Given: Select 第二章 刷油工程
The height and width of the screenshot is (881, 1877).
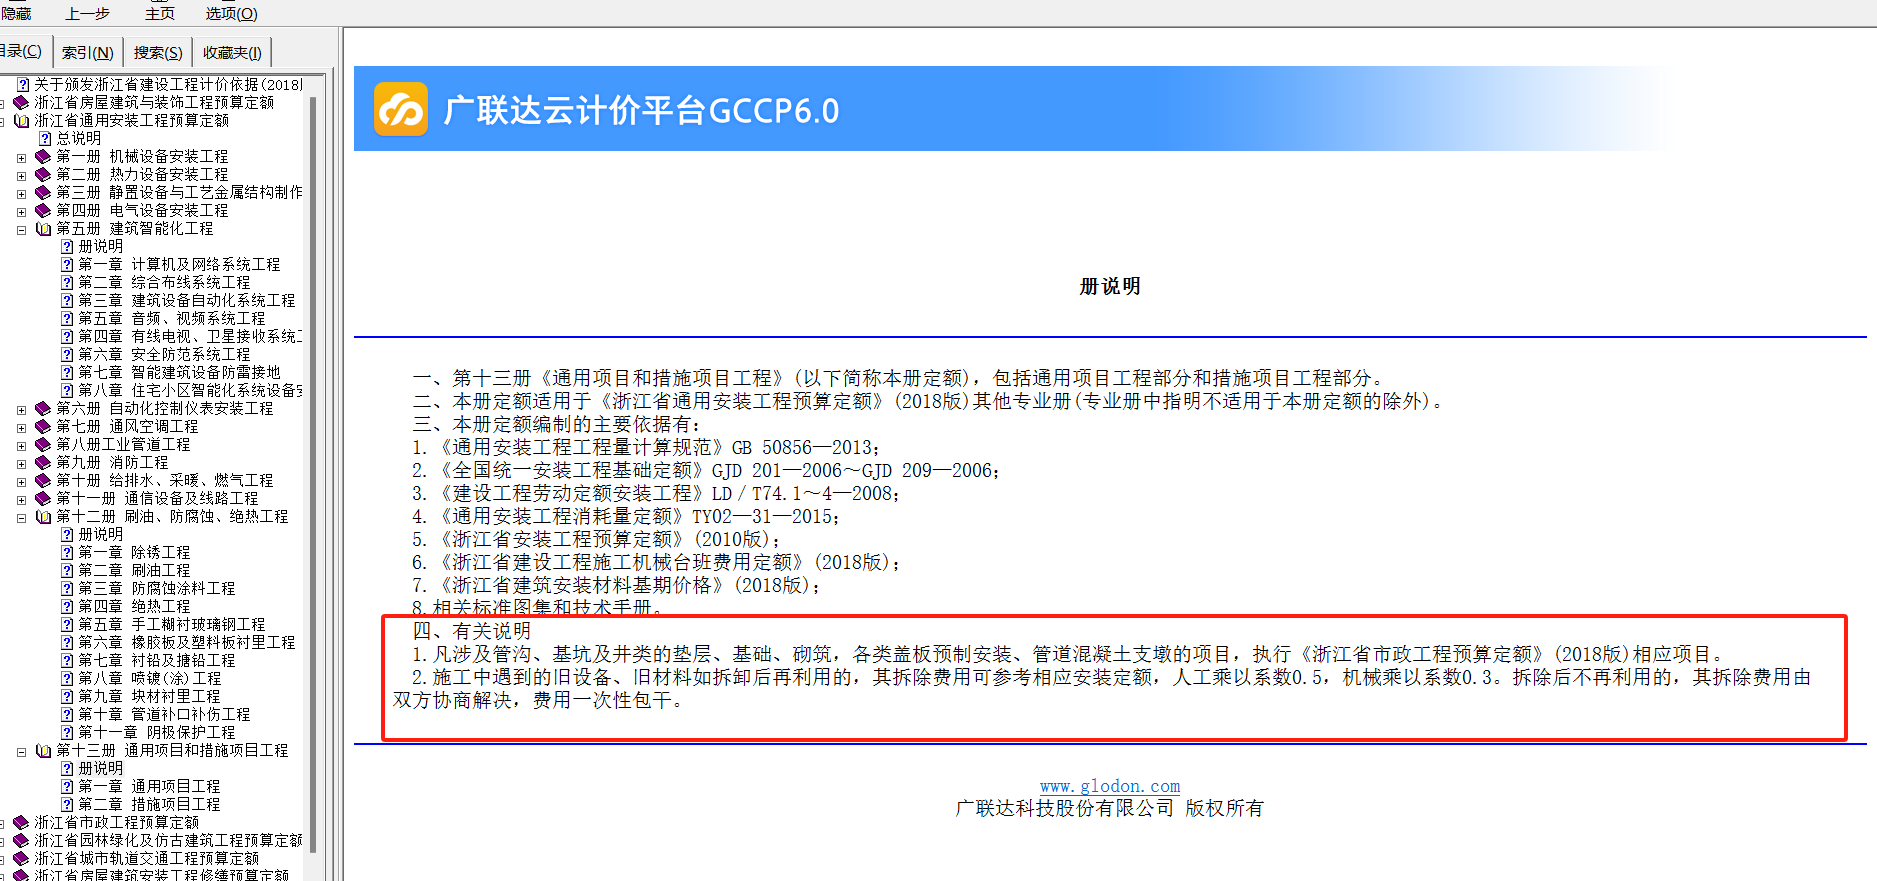Looking at the screenshot, I should click(134, 570).
